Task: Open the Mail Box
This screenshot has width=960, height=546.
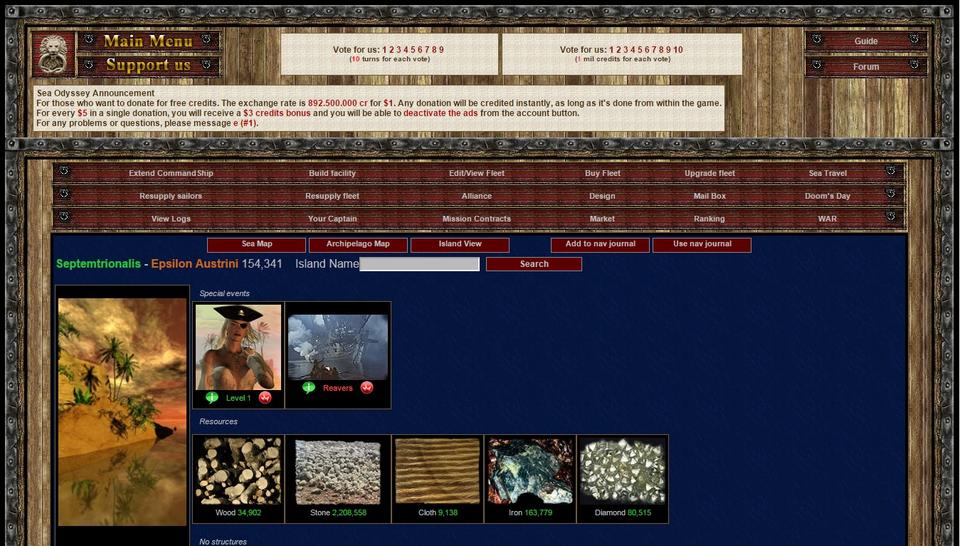Action: [709, 197]
